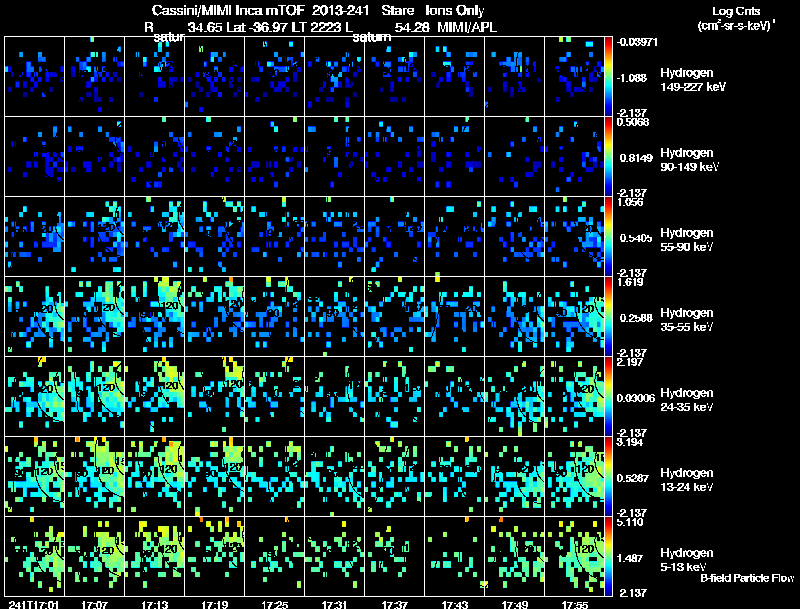Click the 17:55 time axis label

[574, 604]
